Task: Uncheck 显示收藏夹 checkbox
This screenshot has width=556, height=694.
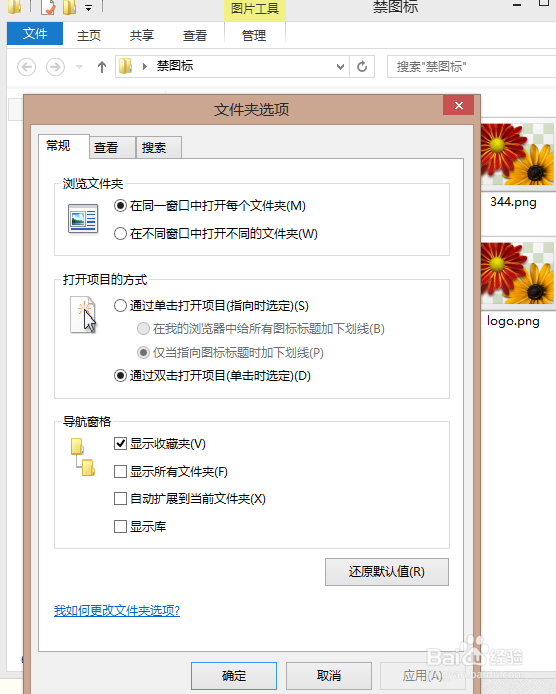Action: click(x=120, y=443)
